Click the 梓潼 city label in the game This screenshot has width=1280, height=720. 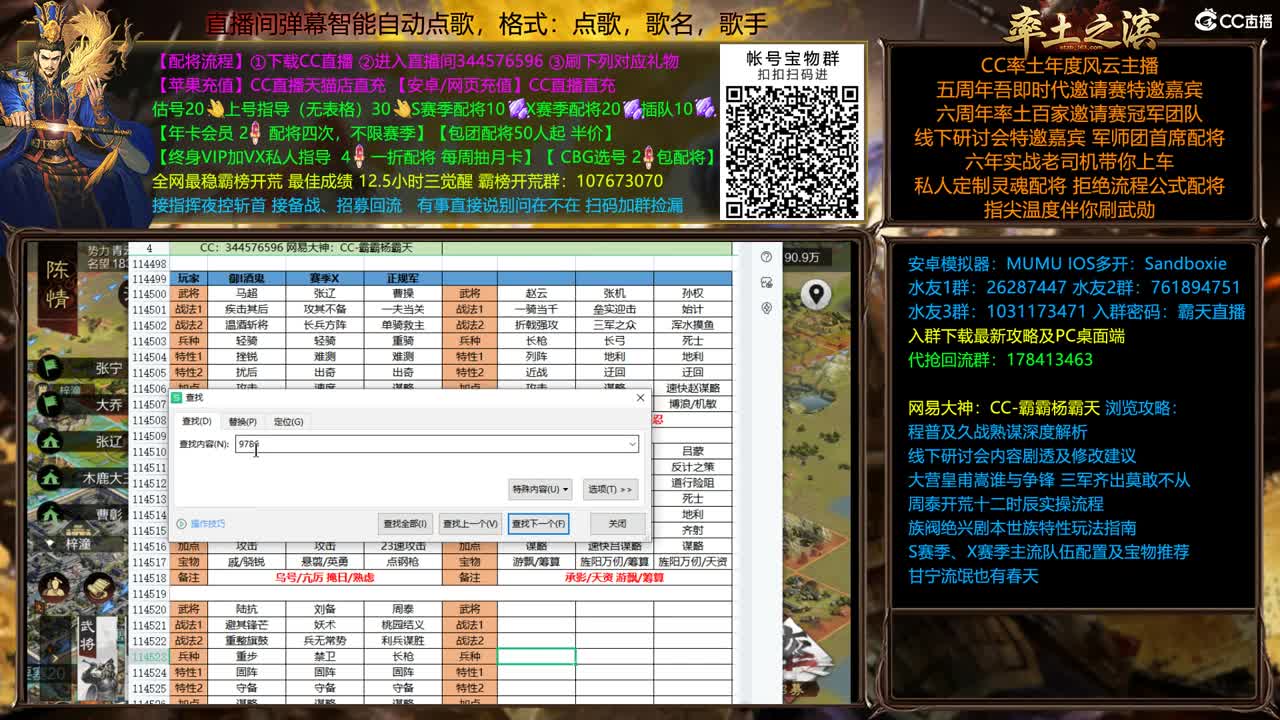tap(76, 544)
